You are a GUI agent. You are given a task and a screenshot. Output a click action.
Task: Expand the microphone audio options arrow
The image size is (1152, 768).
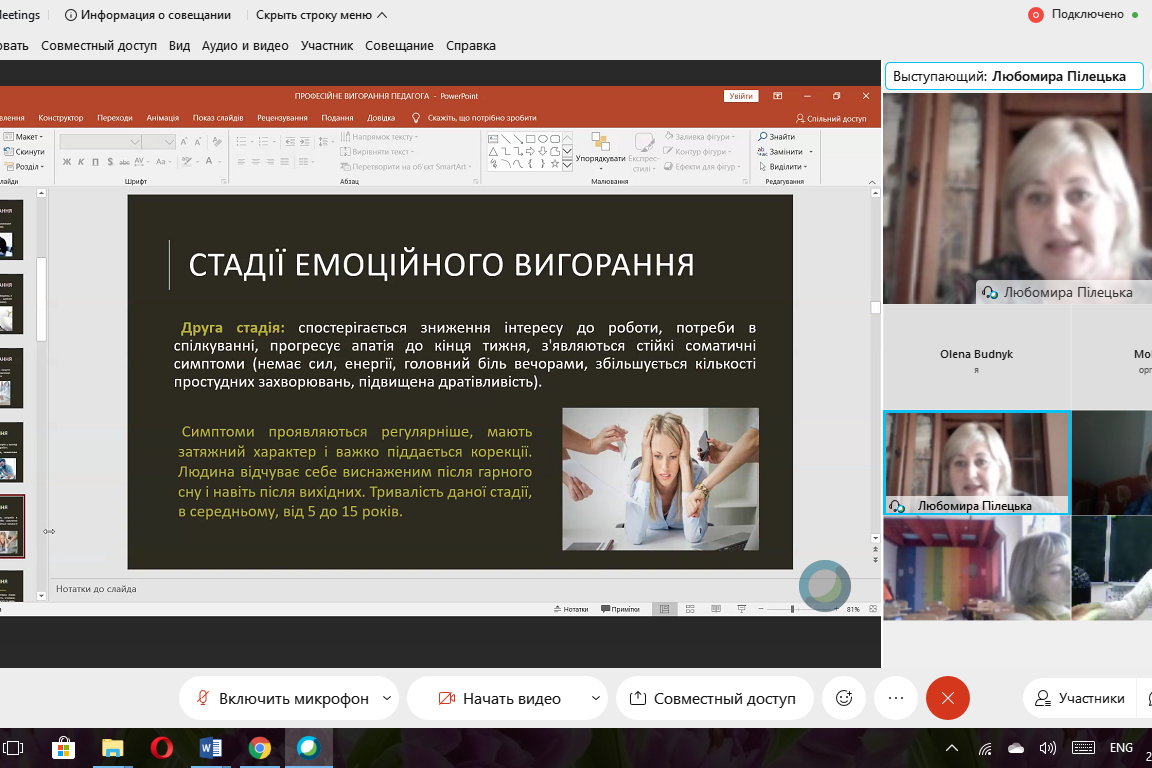tap(388, 698)
